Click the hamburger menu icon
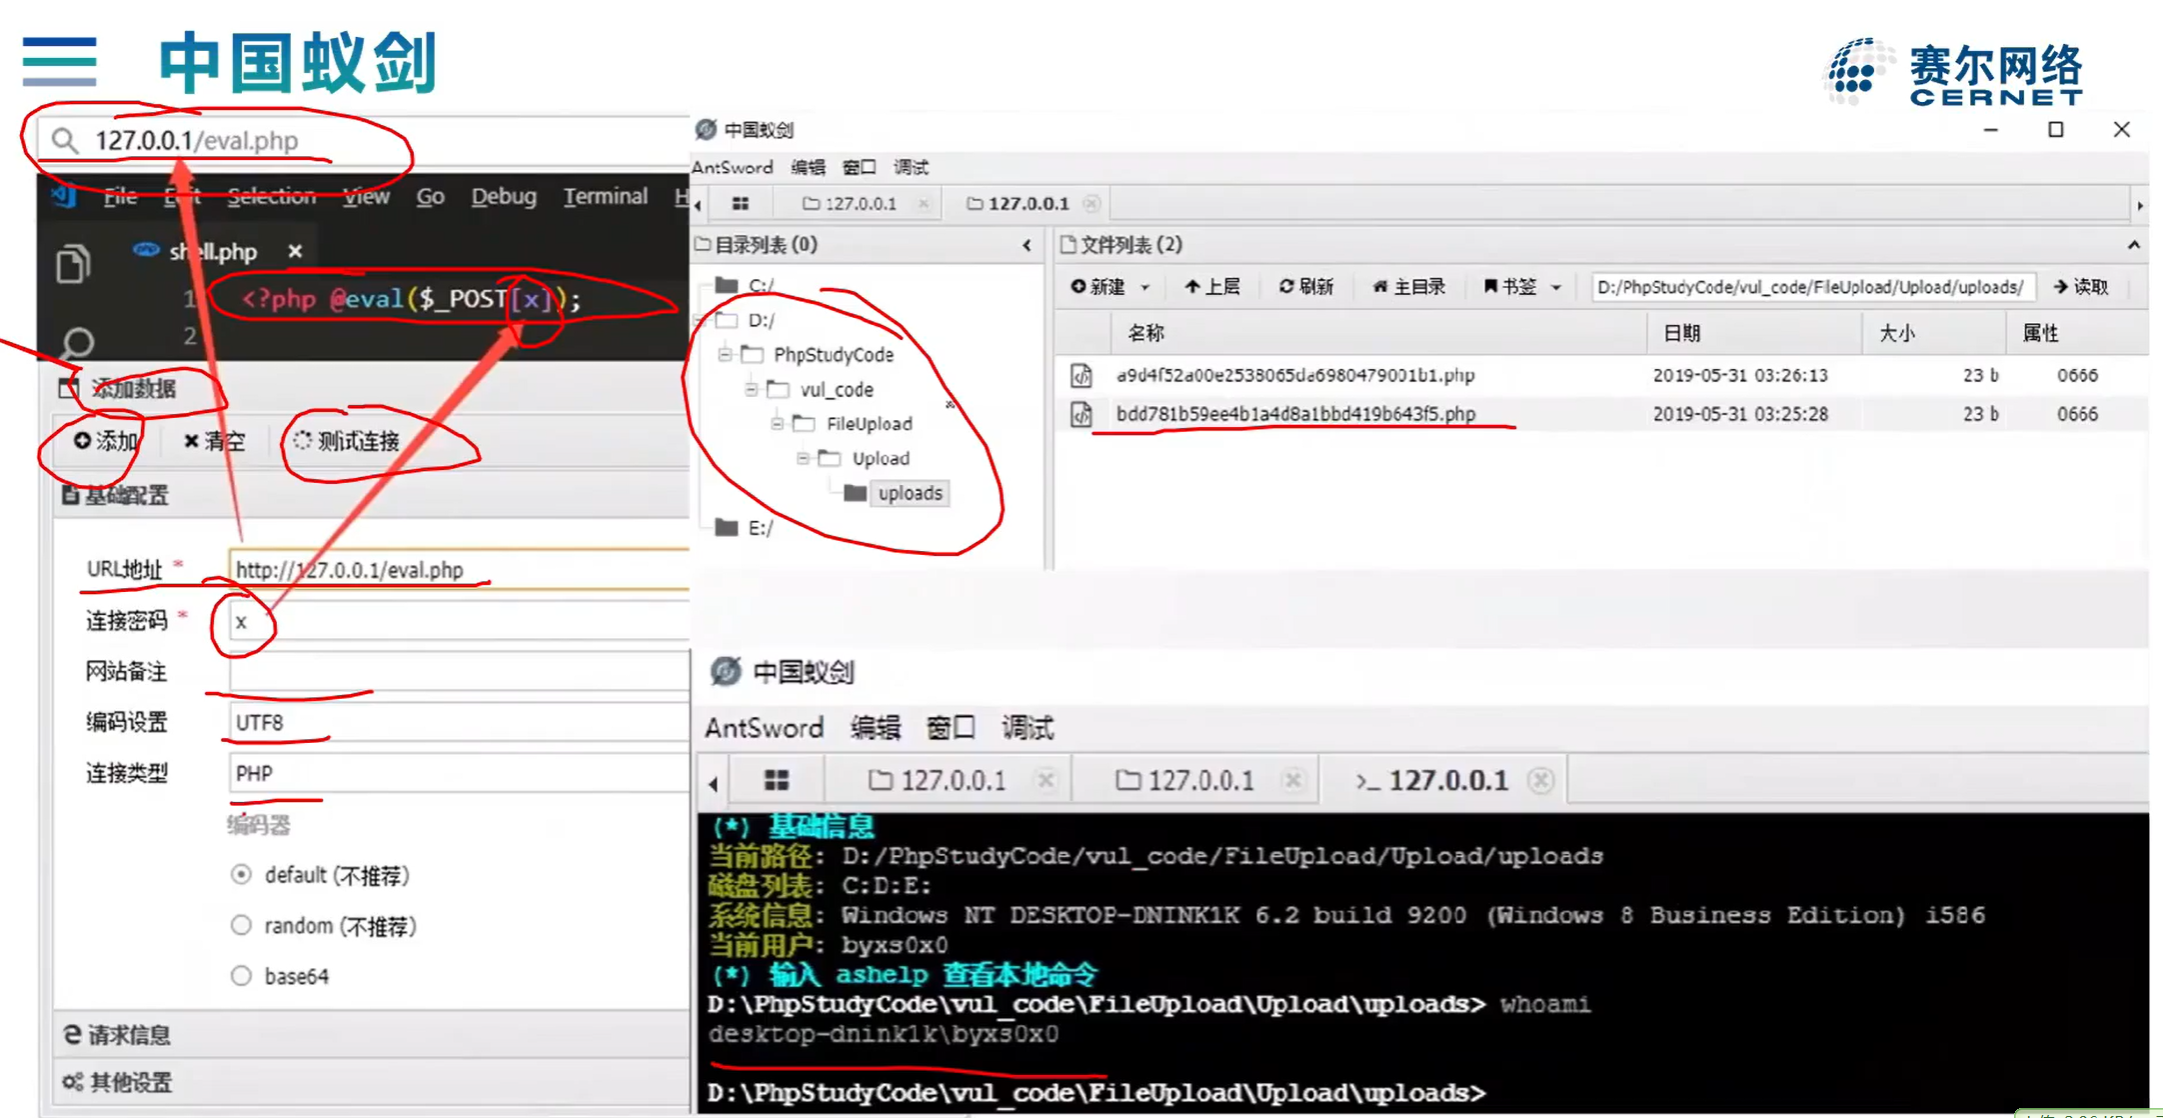This screenshot has width=2163, height=1118. [59, 62]
